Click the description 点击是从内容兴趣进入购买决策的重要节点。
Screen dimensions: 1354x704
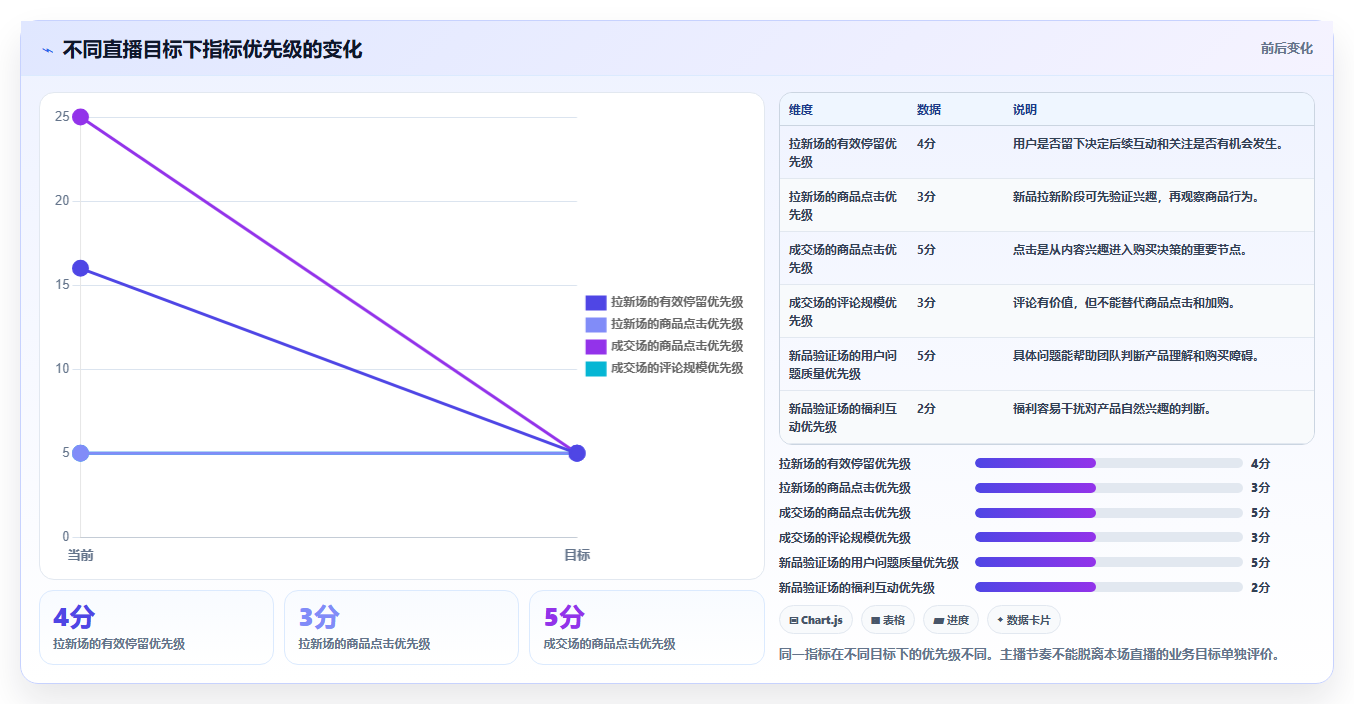click(1130, 250)
